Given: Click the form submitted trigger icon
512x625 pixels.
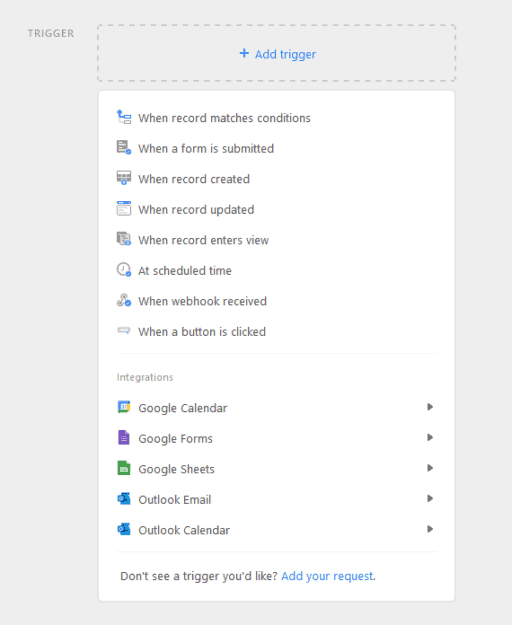Looking at the screenshot, I should [124, 147].
